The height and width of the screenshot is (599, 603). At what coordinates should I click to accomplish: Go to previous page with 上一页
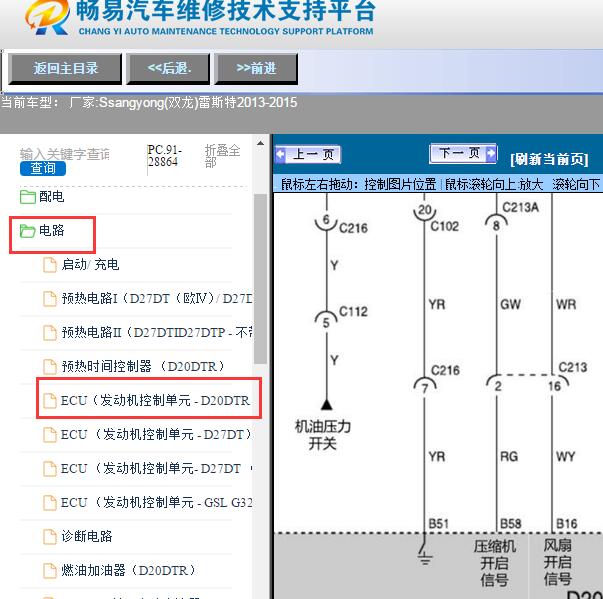308,154
